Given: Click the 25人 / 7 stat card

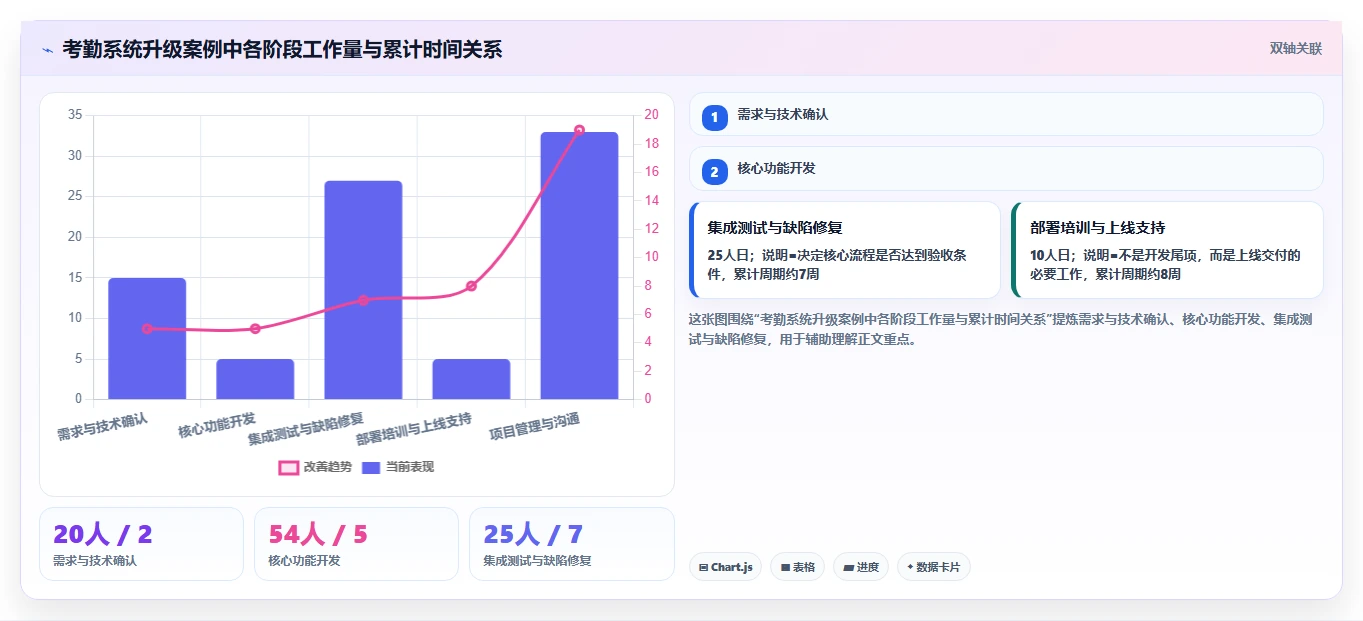Looking at the screenshot, I should point(571,544).
